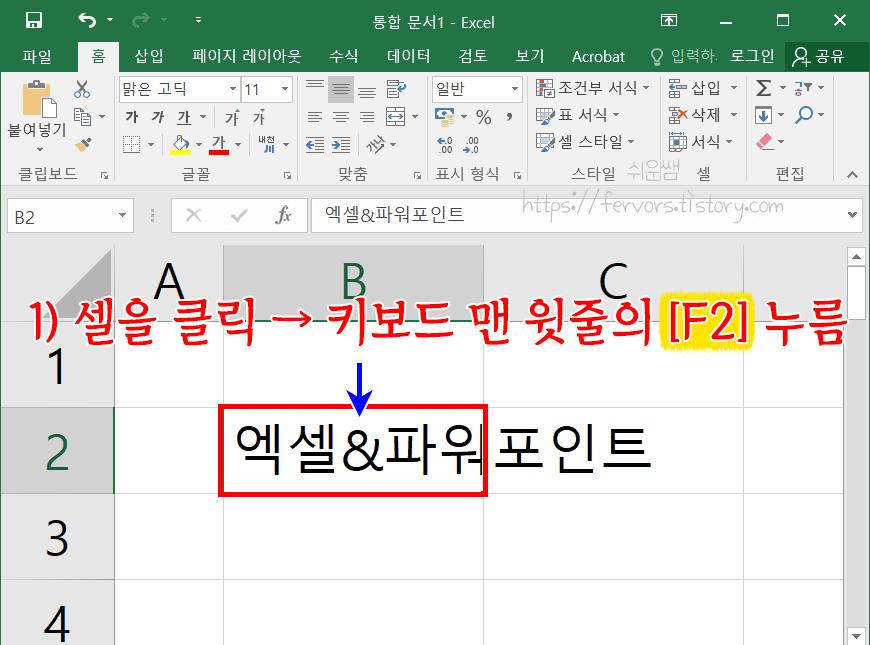Center text horizontally

[341, 117]
